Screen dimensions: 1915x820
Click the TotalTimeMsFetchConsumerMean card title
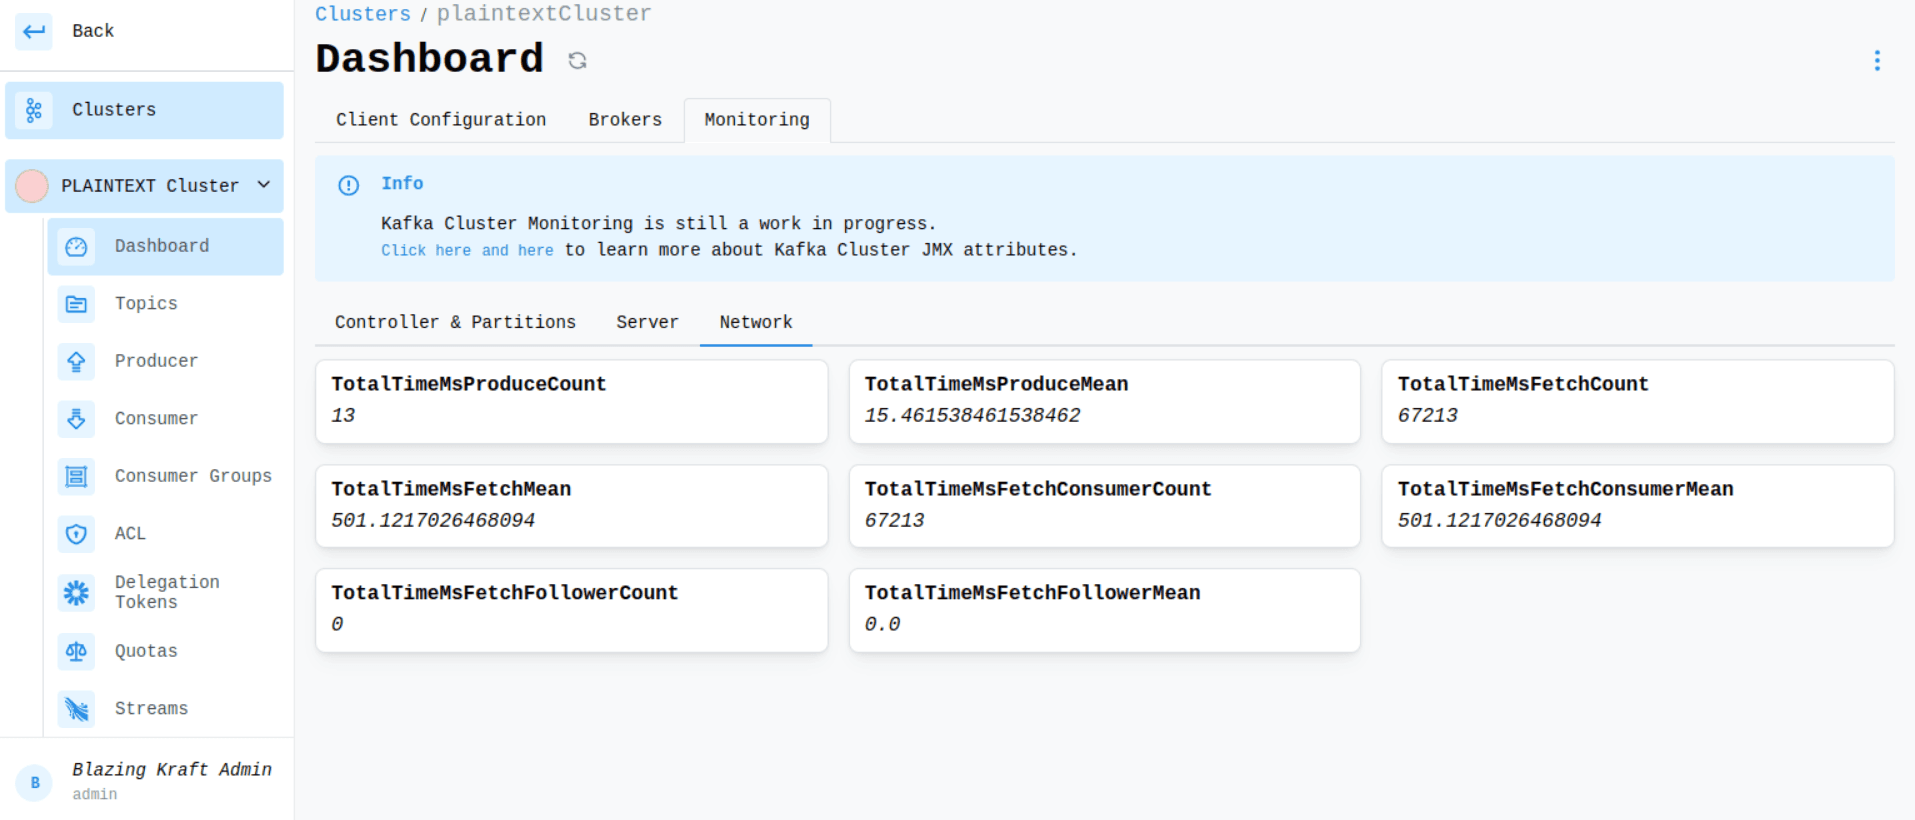tap(1566, 489)
